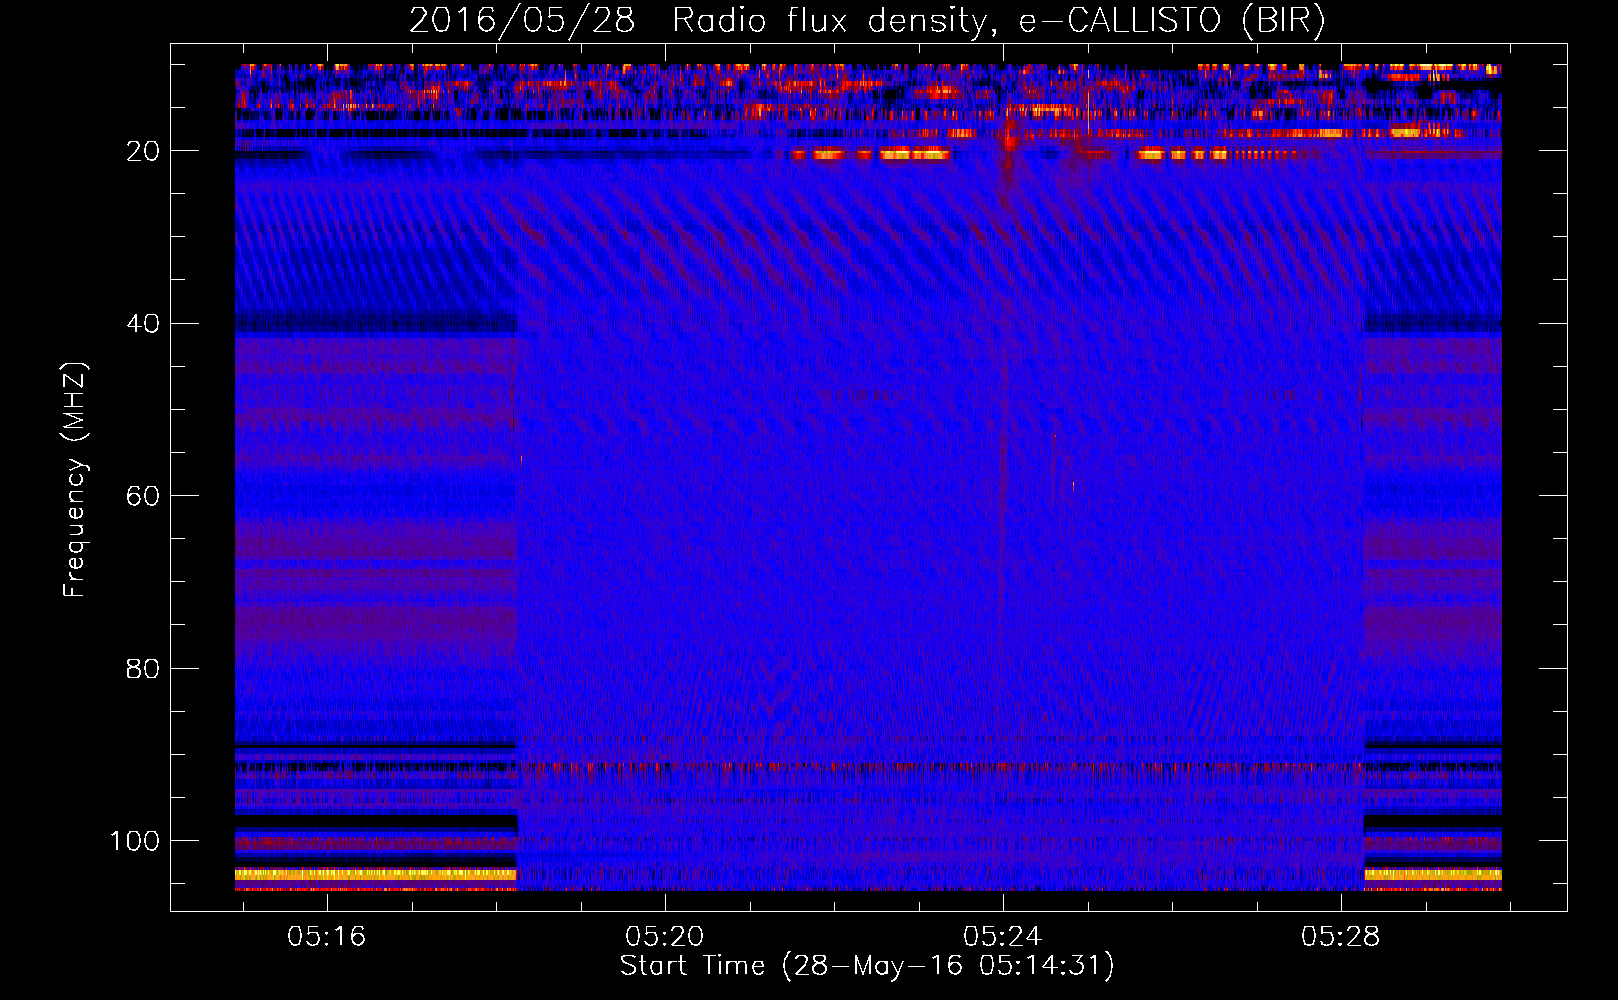Click the '05:28' time tick label
This screenshot has height=1000, width=1618.
[1340, 937]
